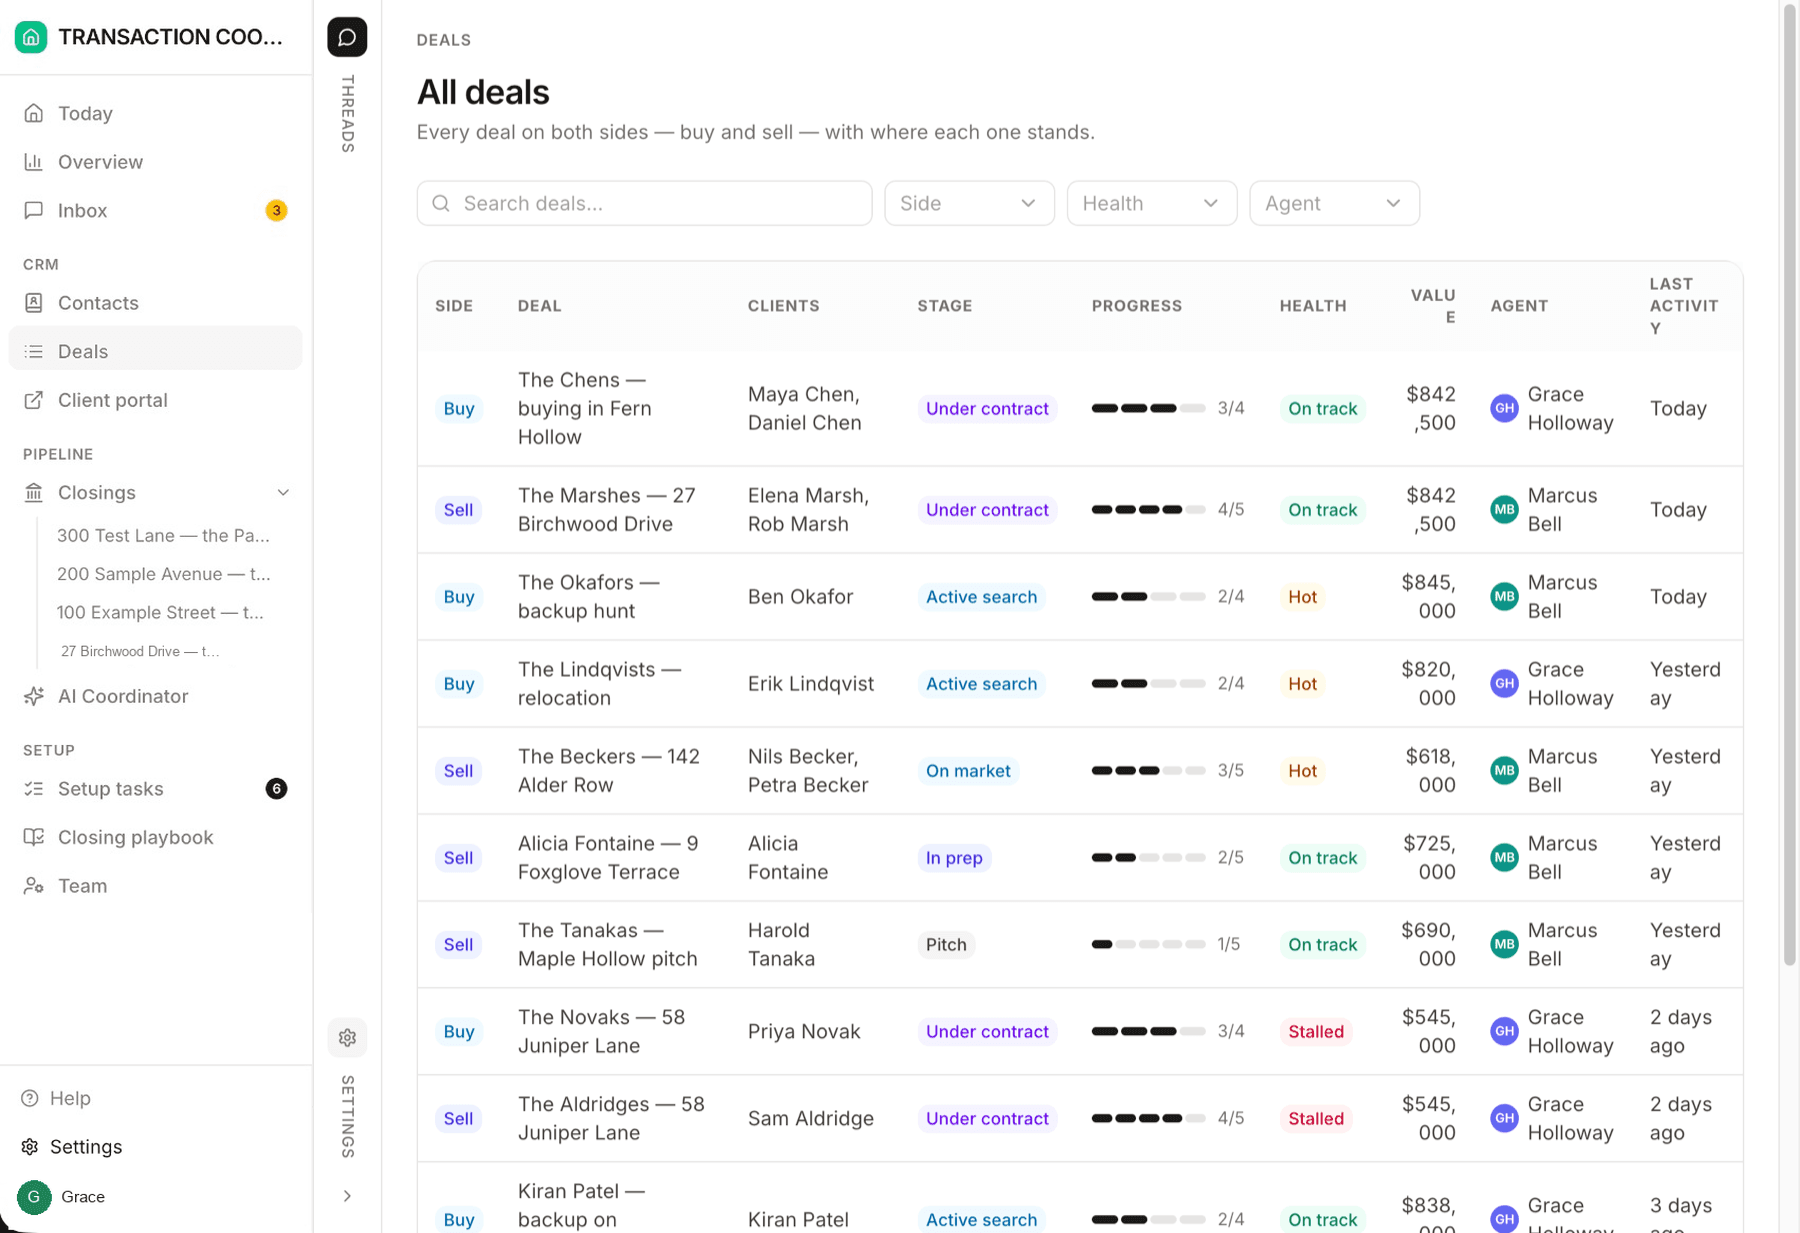Viewport: 1800px width, 1233px height.
Task: Click the In prep stage badge
Action: pyautogui.click(x=954, y=858)
